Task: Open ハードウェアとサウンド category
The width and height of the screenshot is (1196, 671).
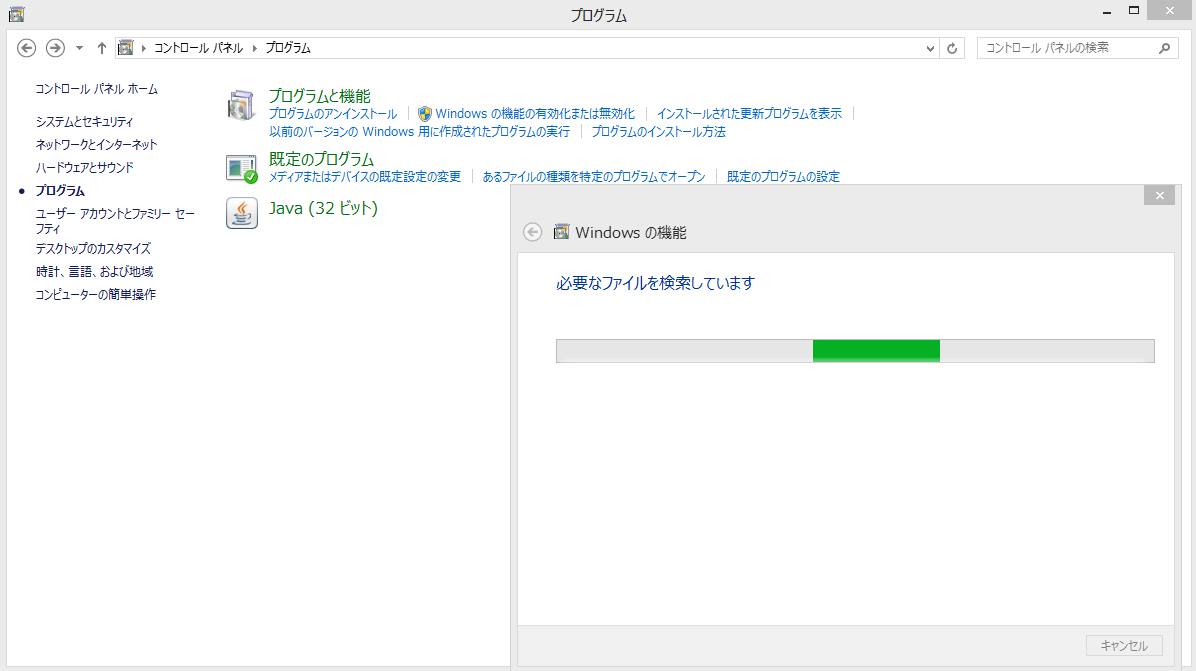Action: 85,168
